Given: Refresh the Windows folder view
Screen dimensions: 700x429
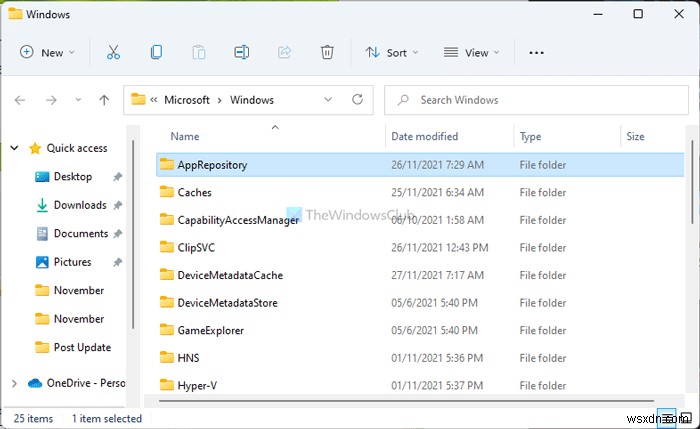Looking at the screenshot, I should click(x=357, y=100).
